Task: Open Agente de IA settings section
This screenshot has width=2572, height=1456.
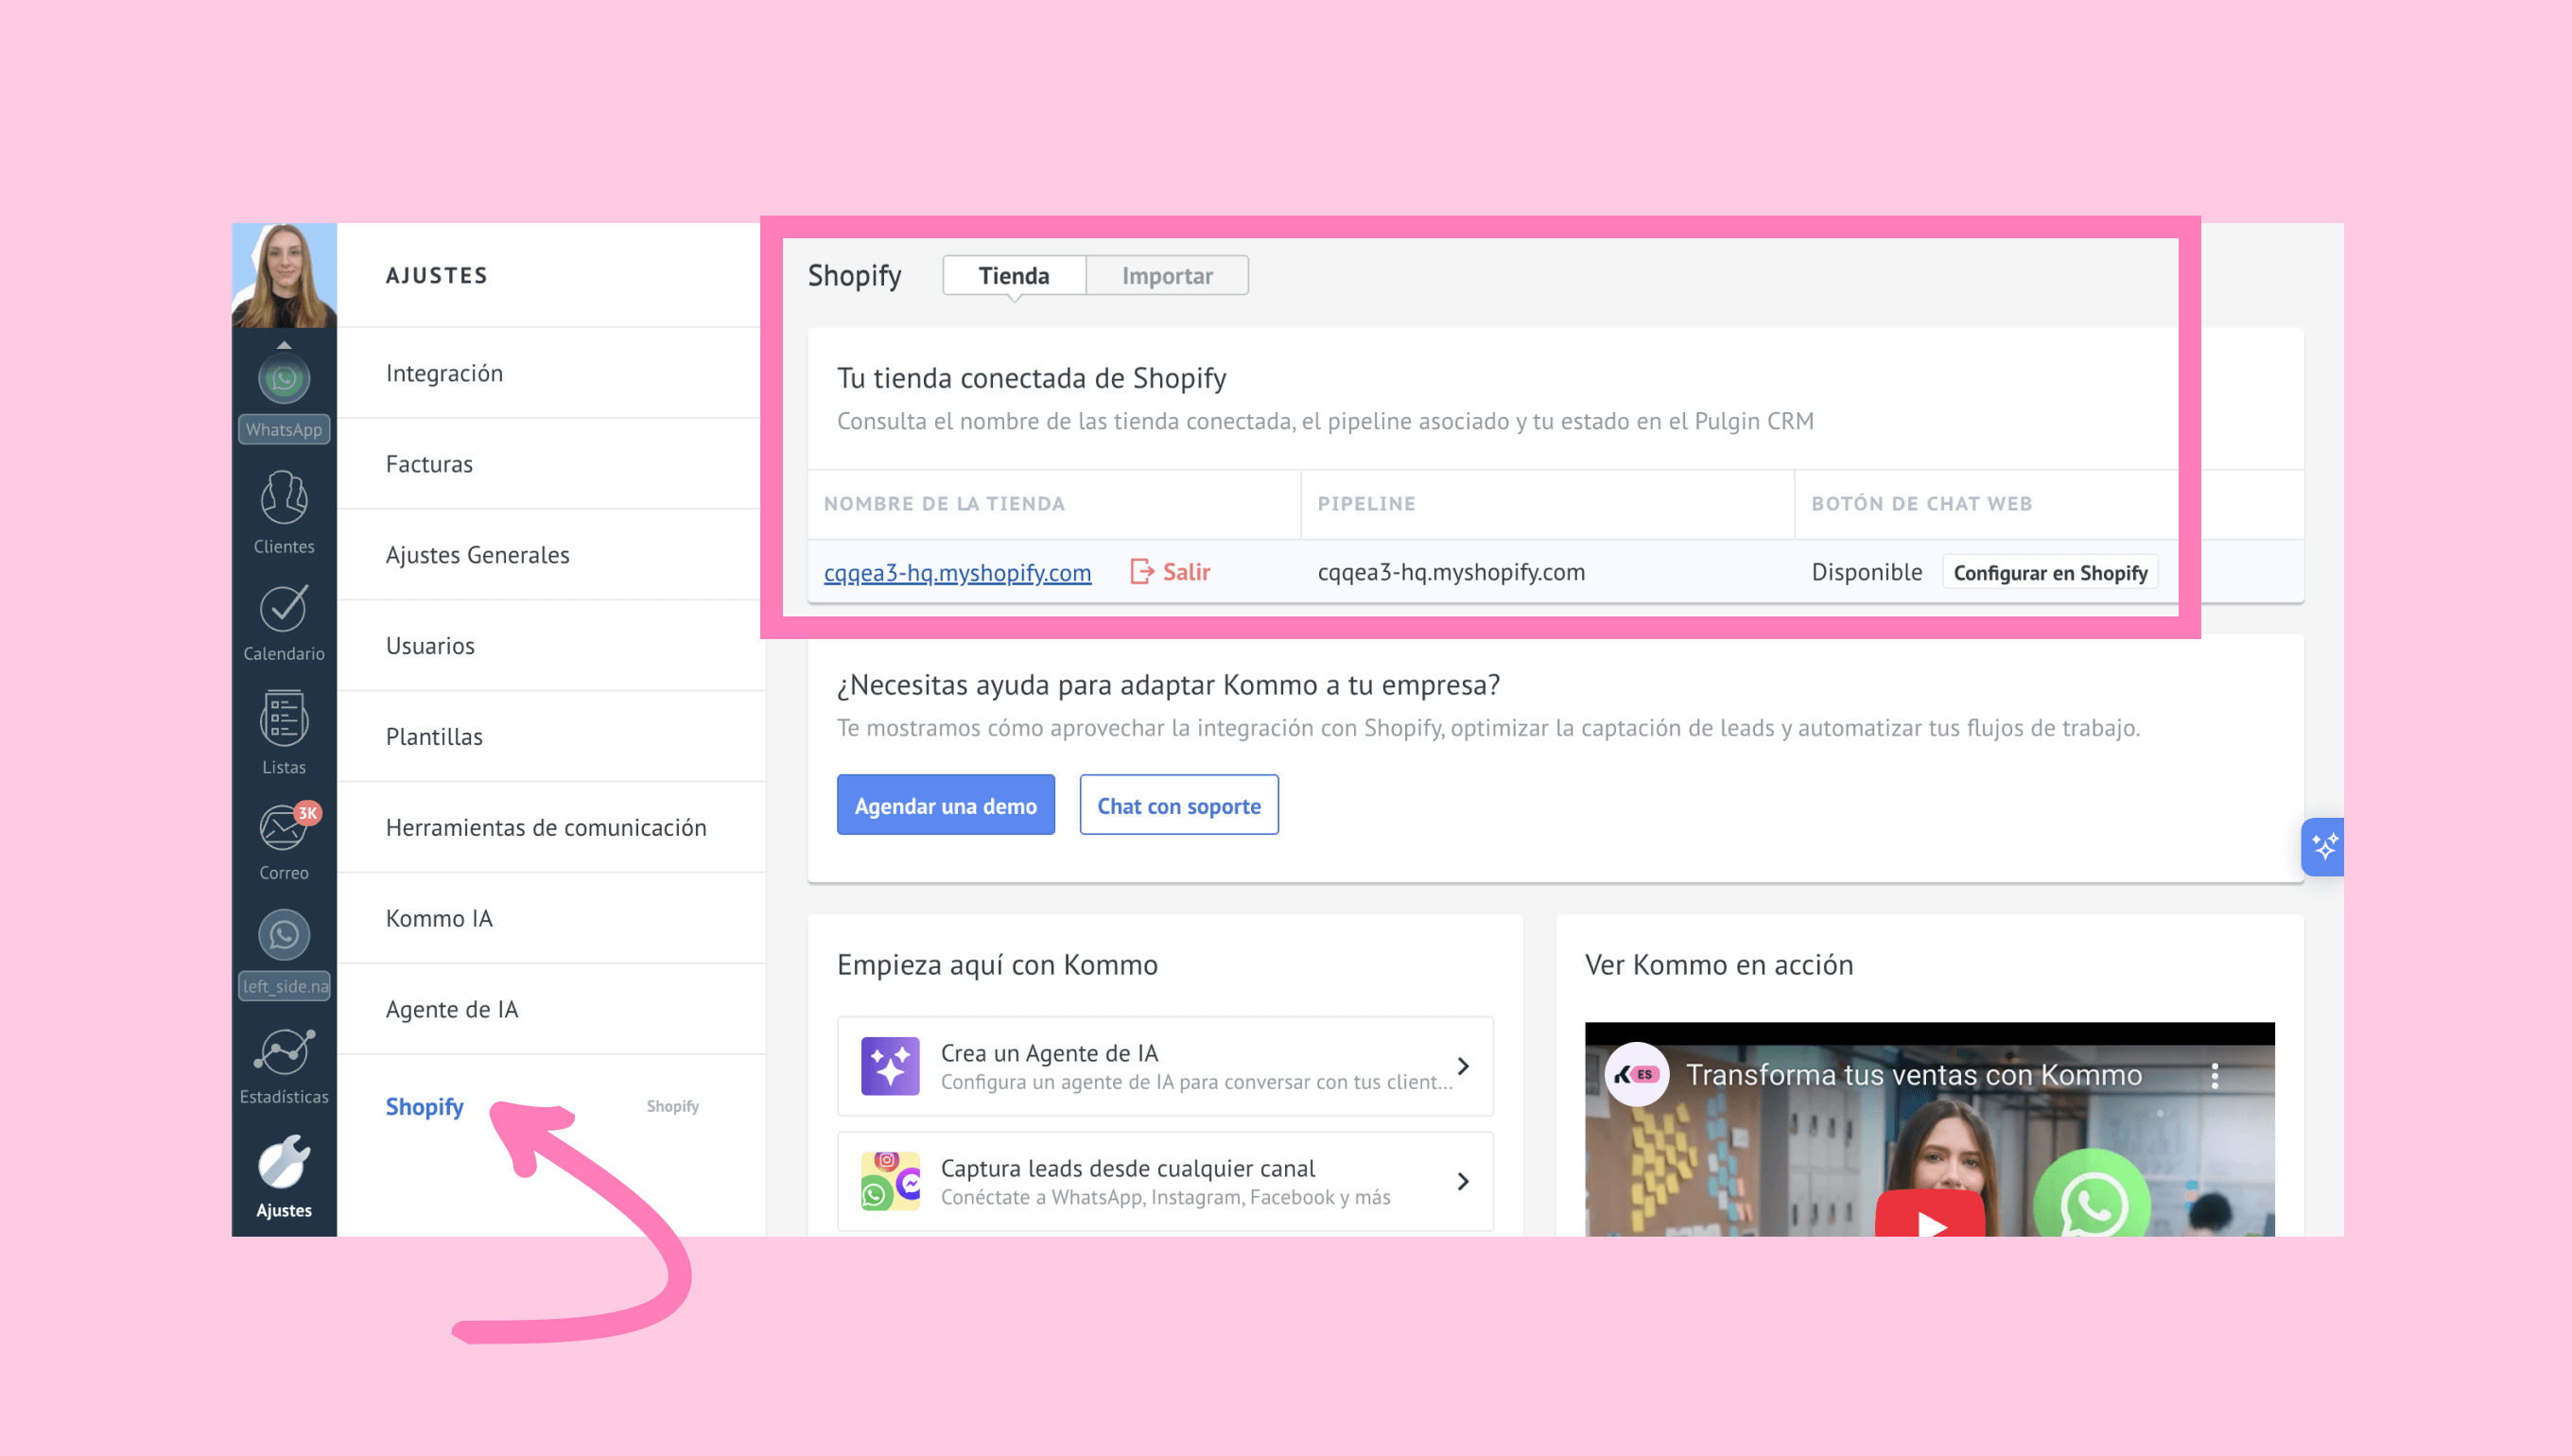Action: 551,1010
